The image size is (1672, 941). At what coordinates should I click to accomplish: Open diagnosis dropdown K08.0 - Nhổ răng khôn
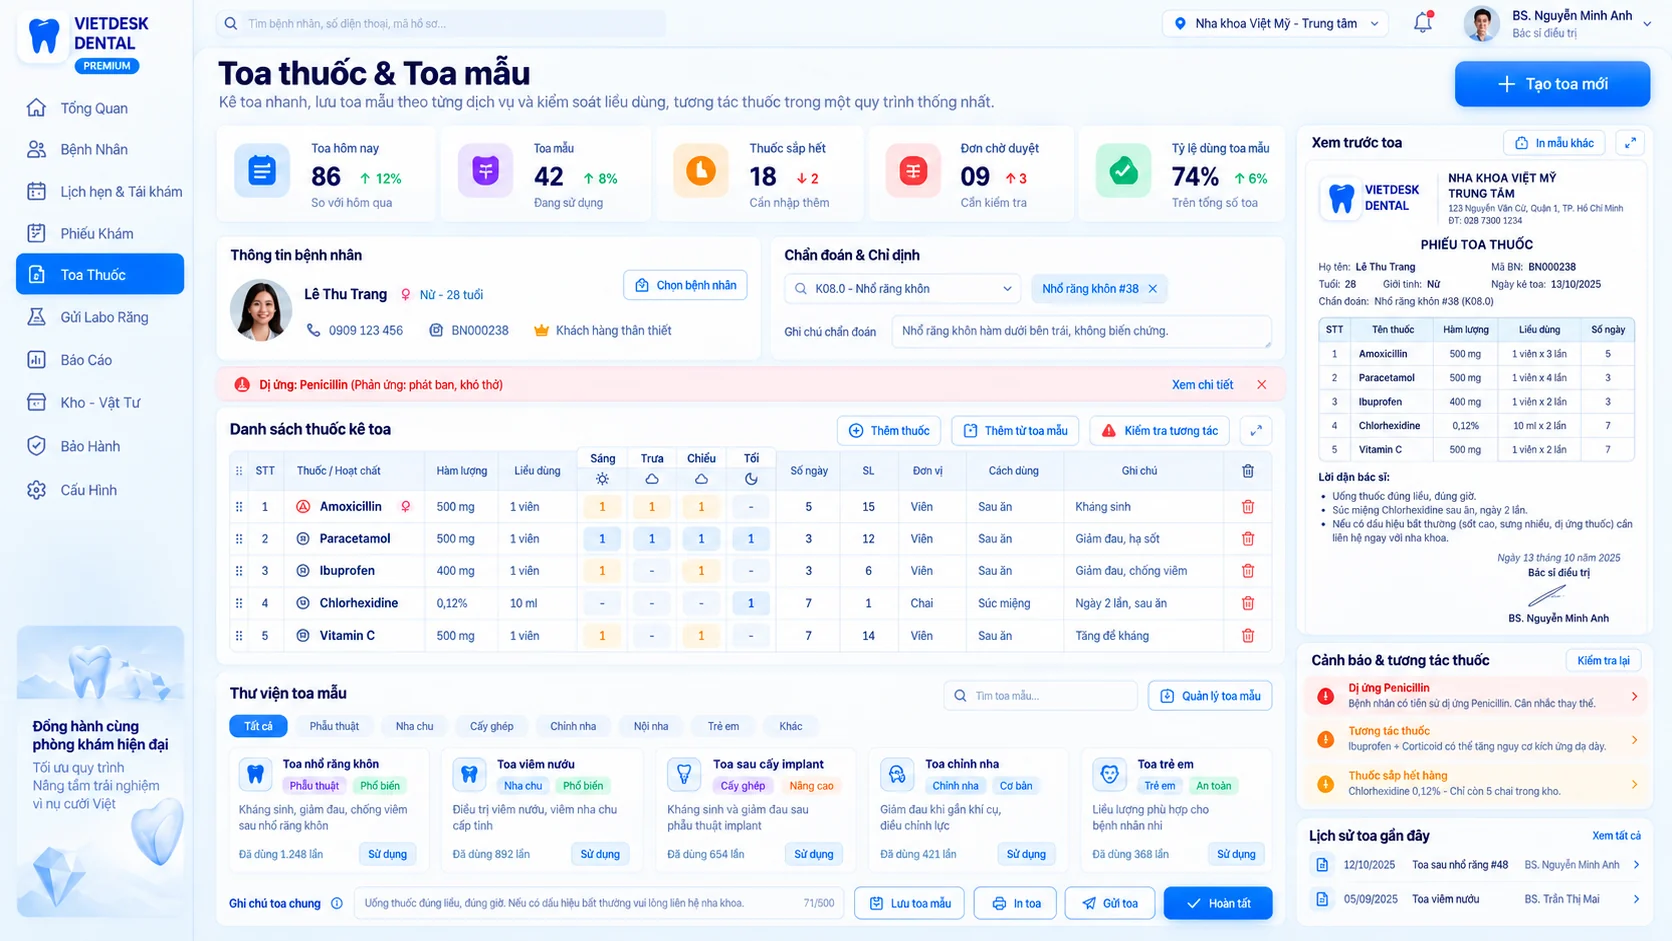902,289
